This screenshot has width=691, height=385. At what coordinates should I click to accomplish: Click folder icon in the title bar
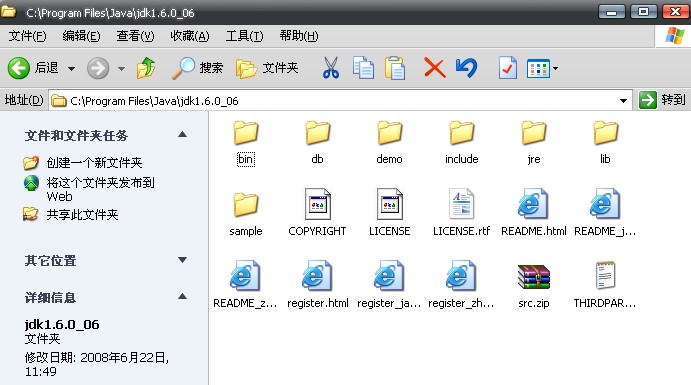click(x=9, y=11)
